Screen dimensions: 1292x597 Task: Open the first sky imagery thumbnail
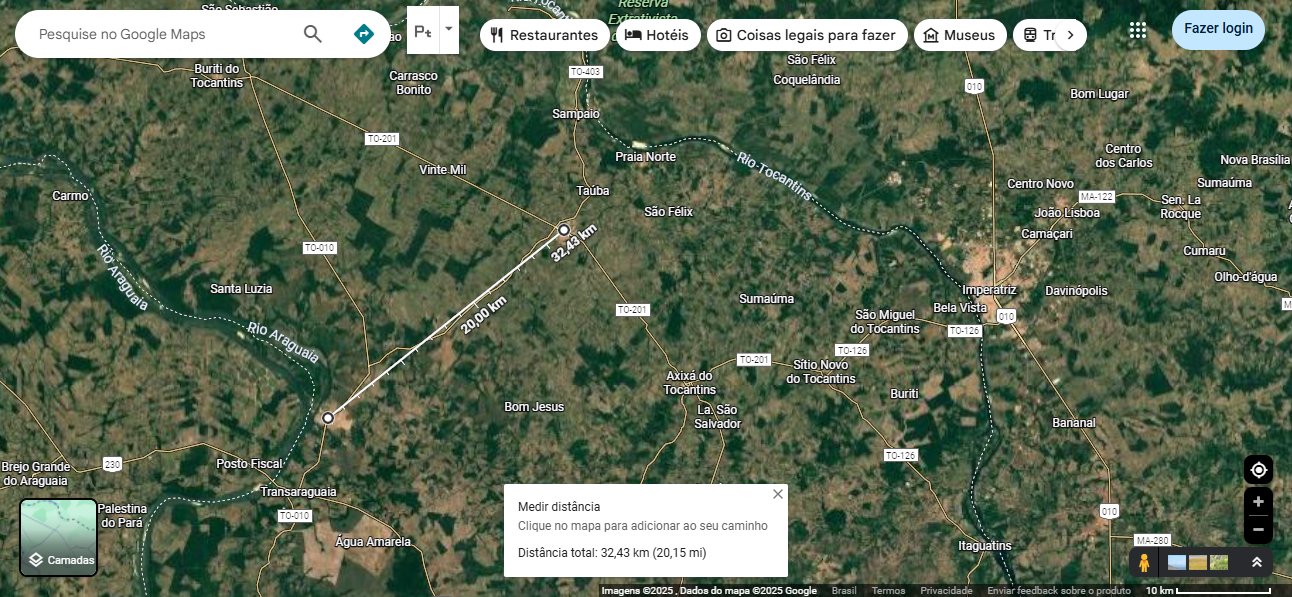tap(1178, 563)
